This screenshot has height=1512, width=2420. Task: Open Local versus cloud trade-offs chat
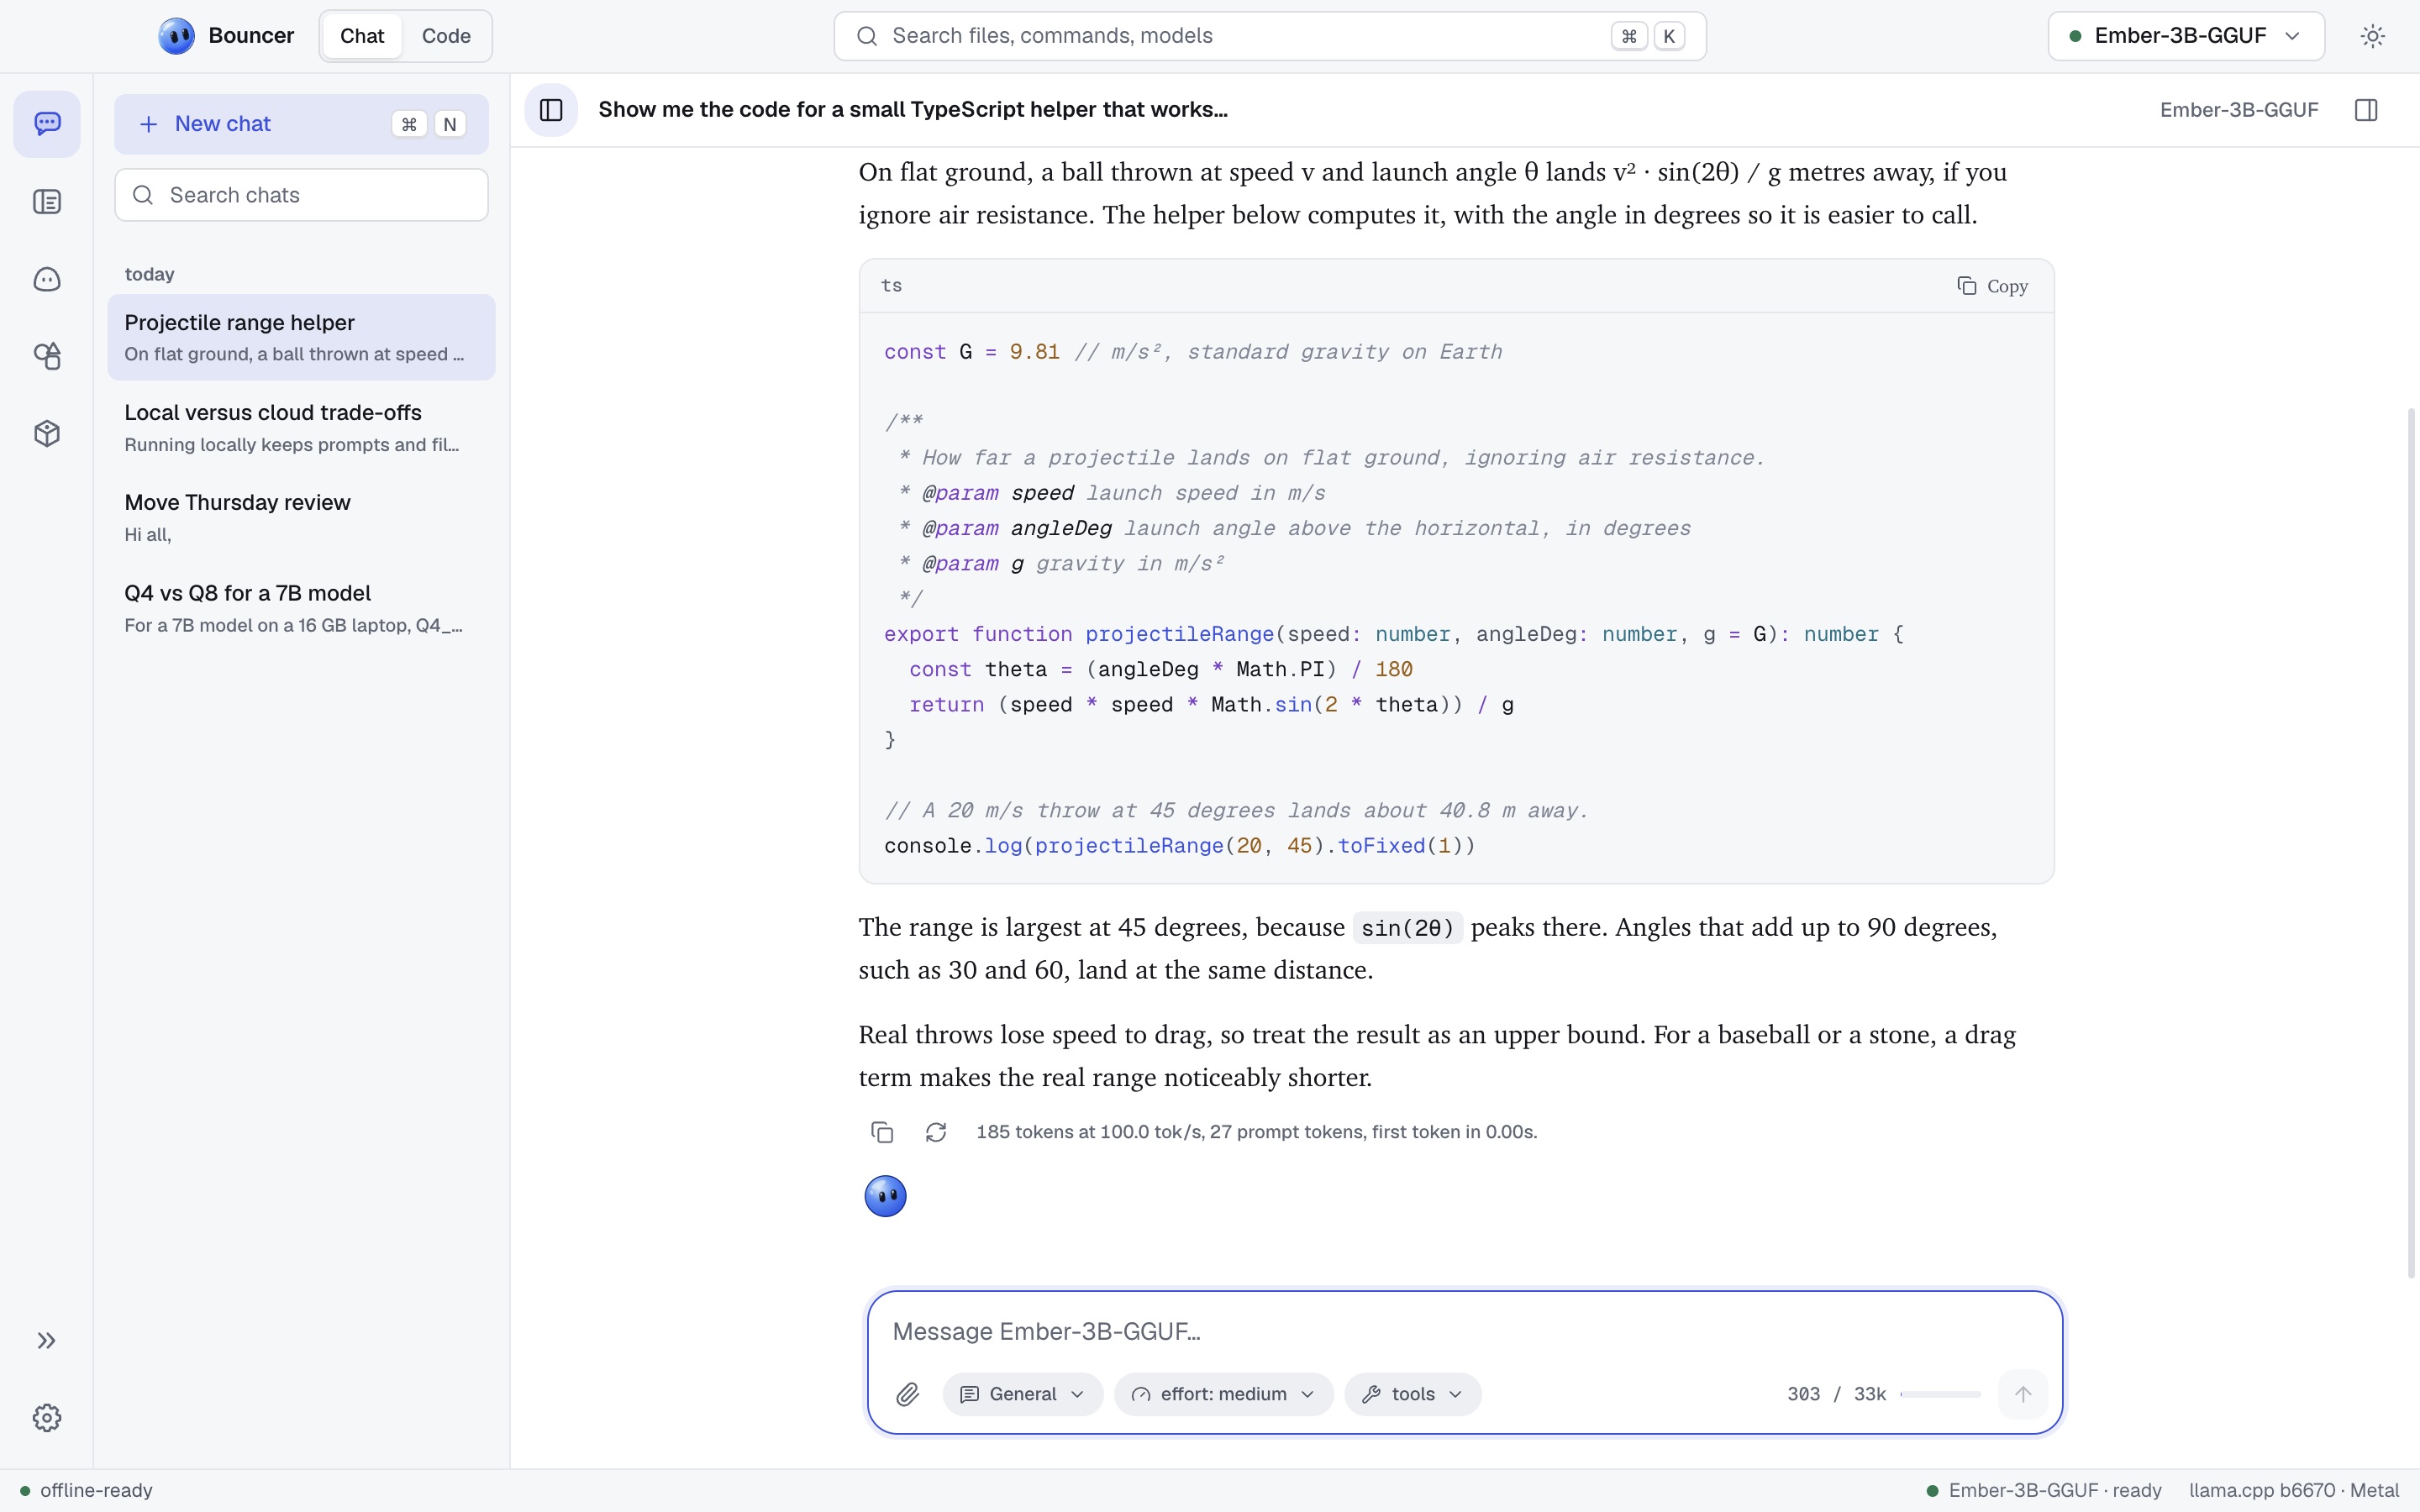click(x=301, y=427)
